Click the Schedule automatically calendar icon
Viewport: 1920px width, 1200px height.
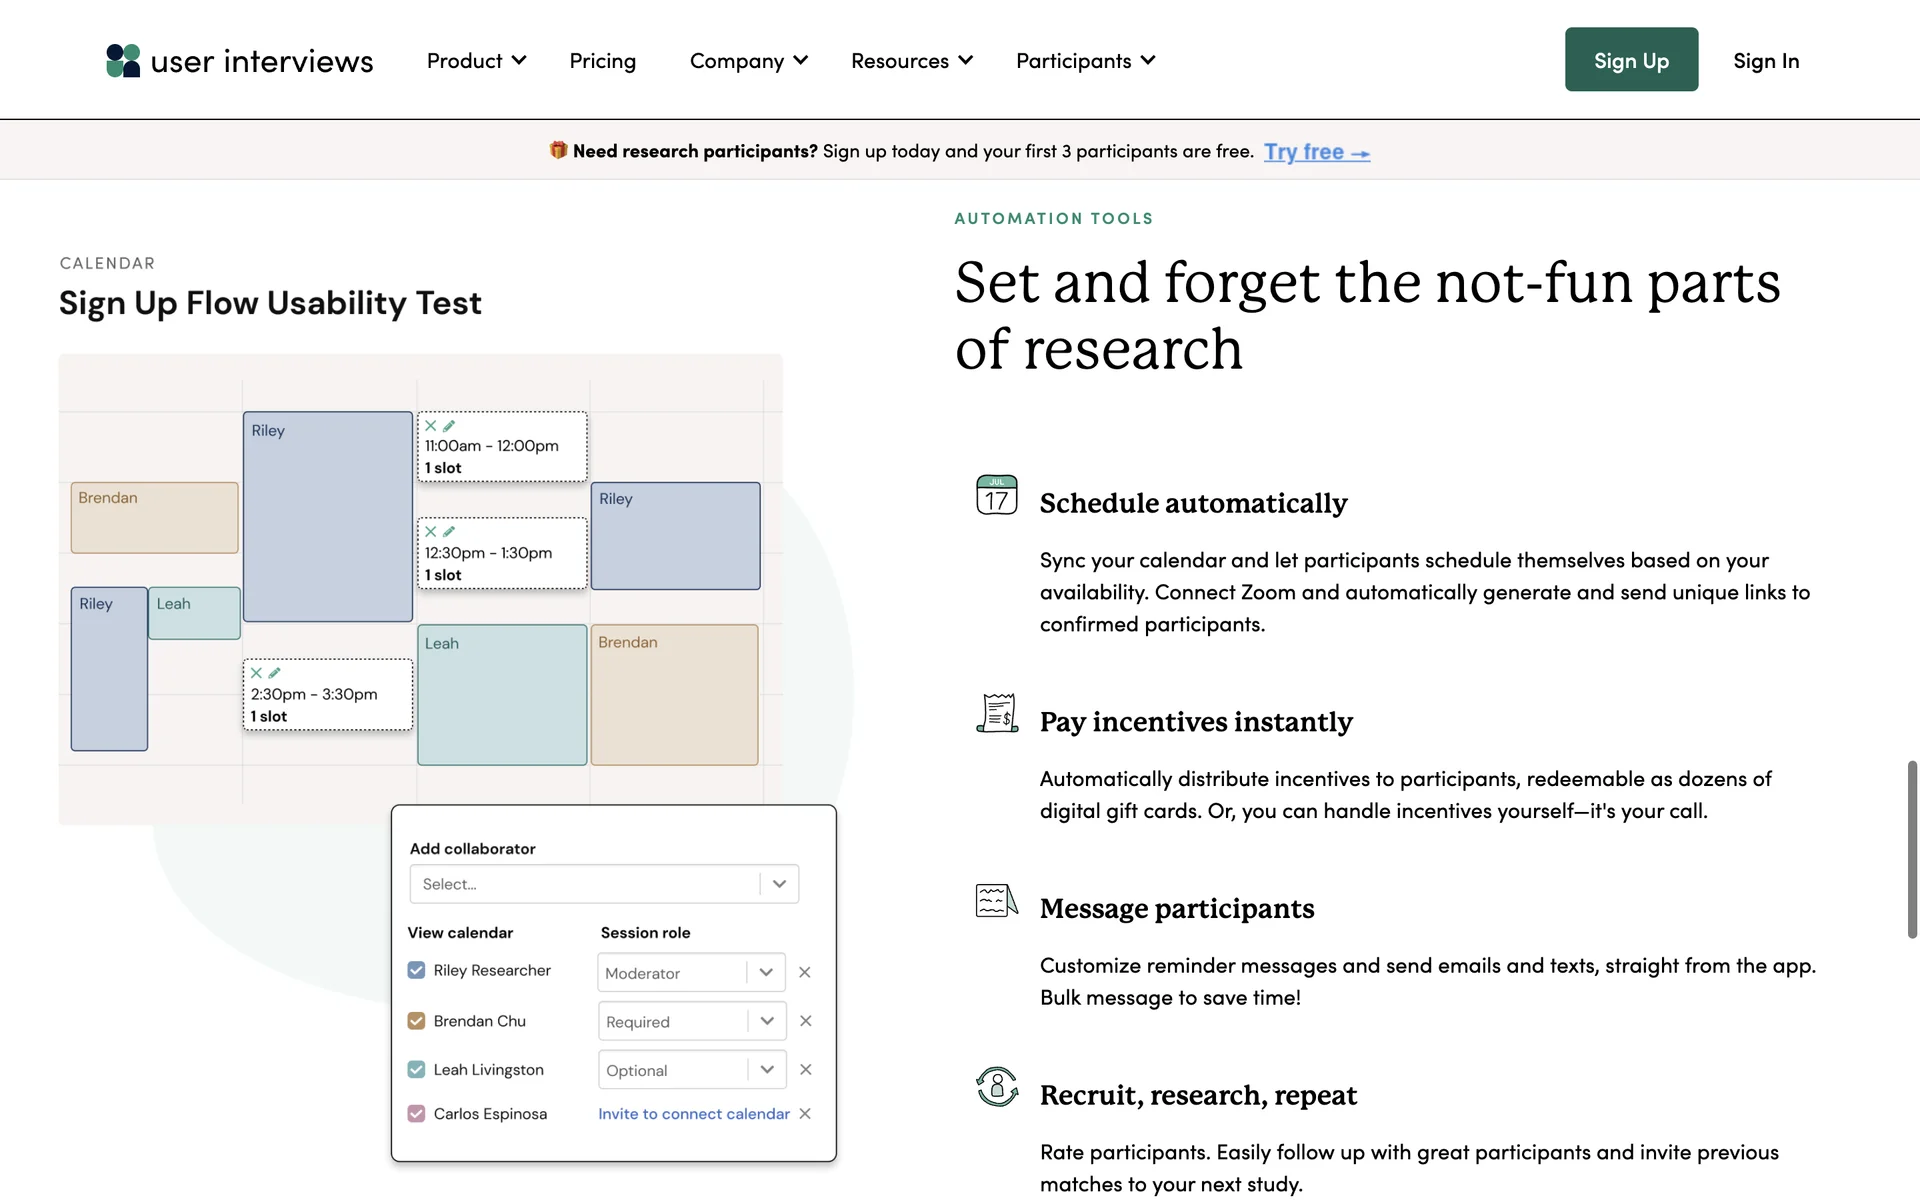[x=996, y=495]
